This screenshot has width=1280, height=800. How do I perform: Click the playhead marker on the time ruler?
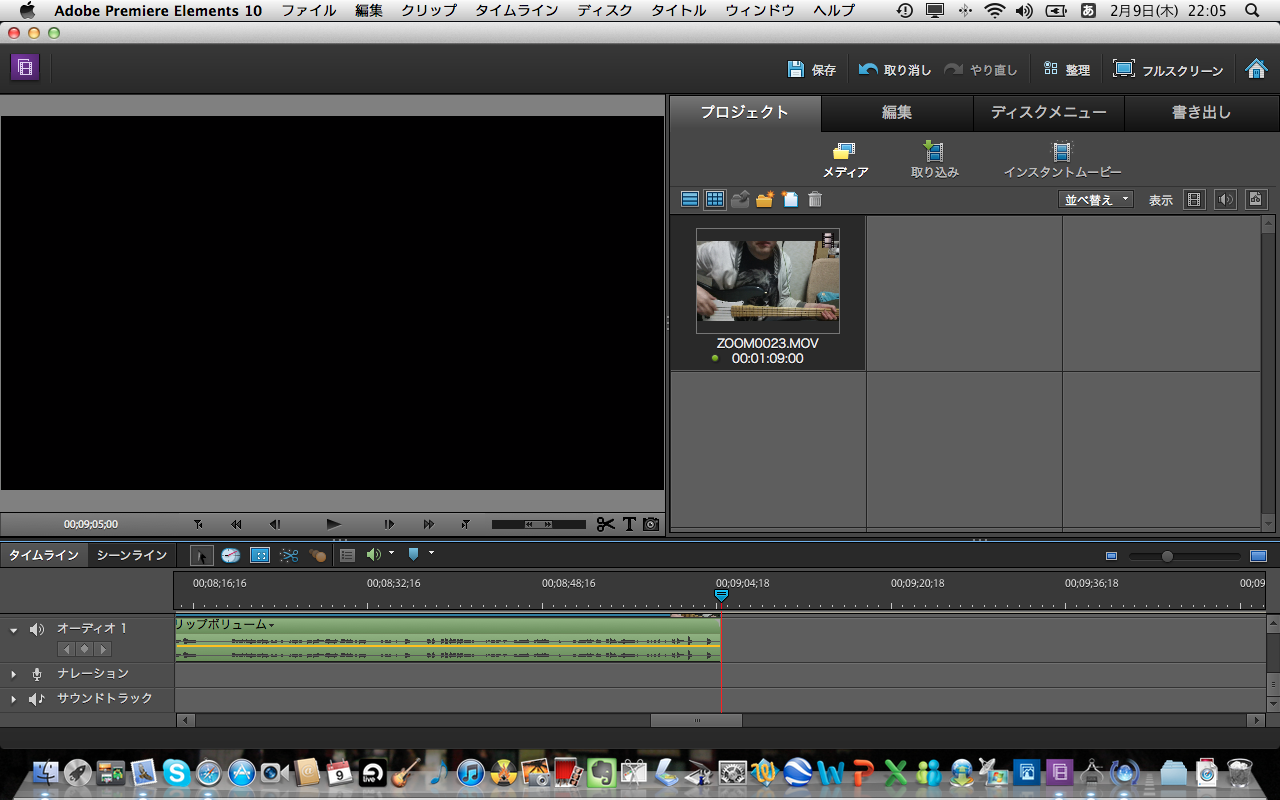pyautogui.click(x=721, y=595)
